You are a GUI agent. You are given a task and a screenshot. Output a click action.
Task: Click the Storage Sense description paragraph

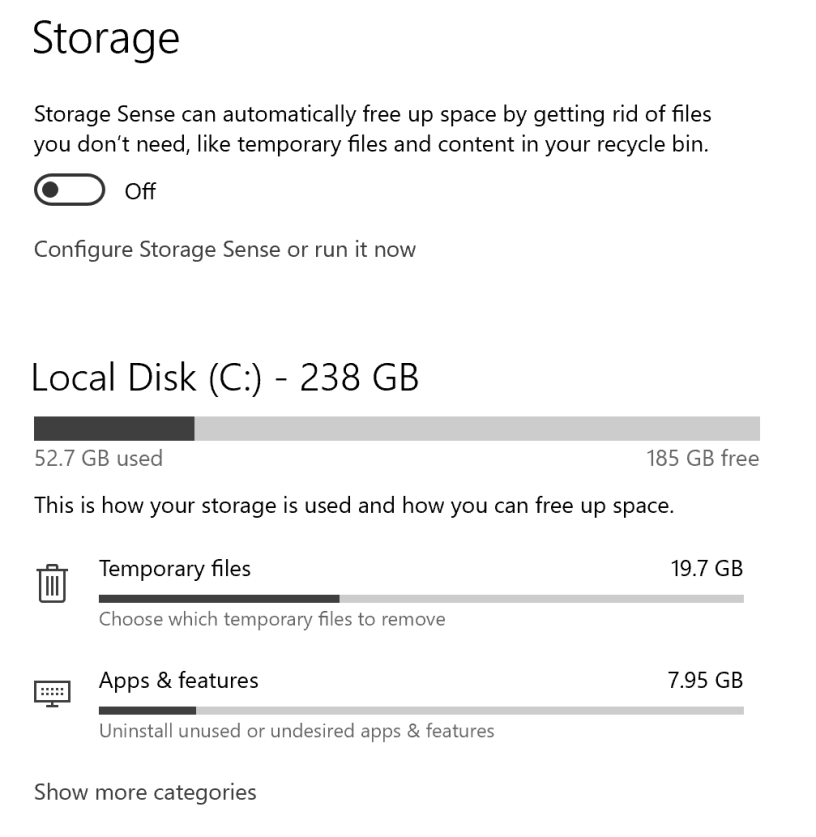(372, 129)
